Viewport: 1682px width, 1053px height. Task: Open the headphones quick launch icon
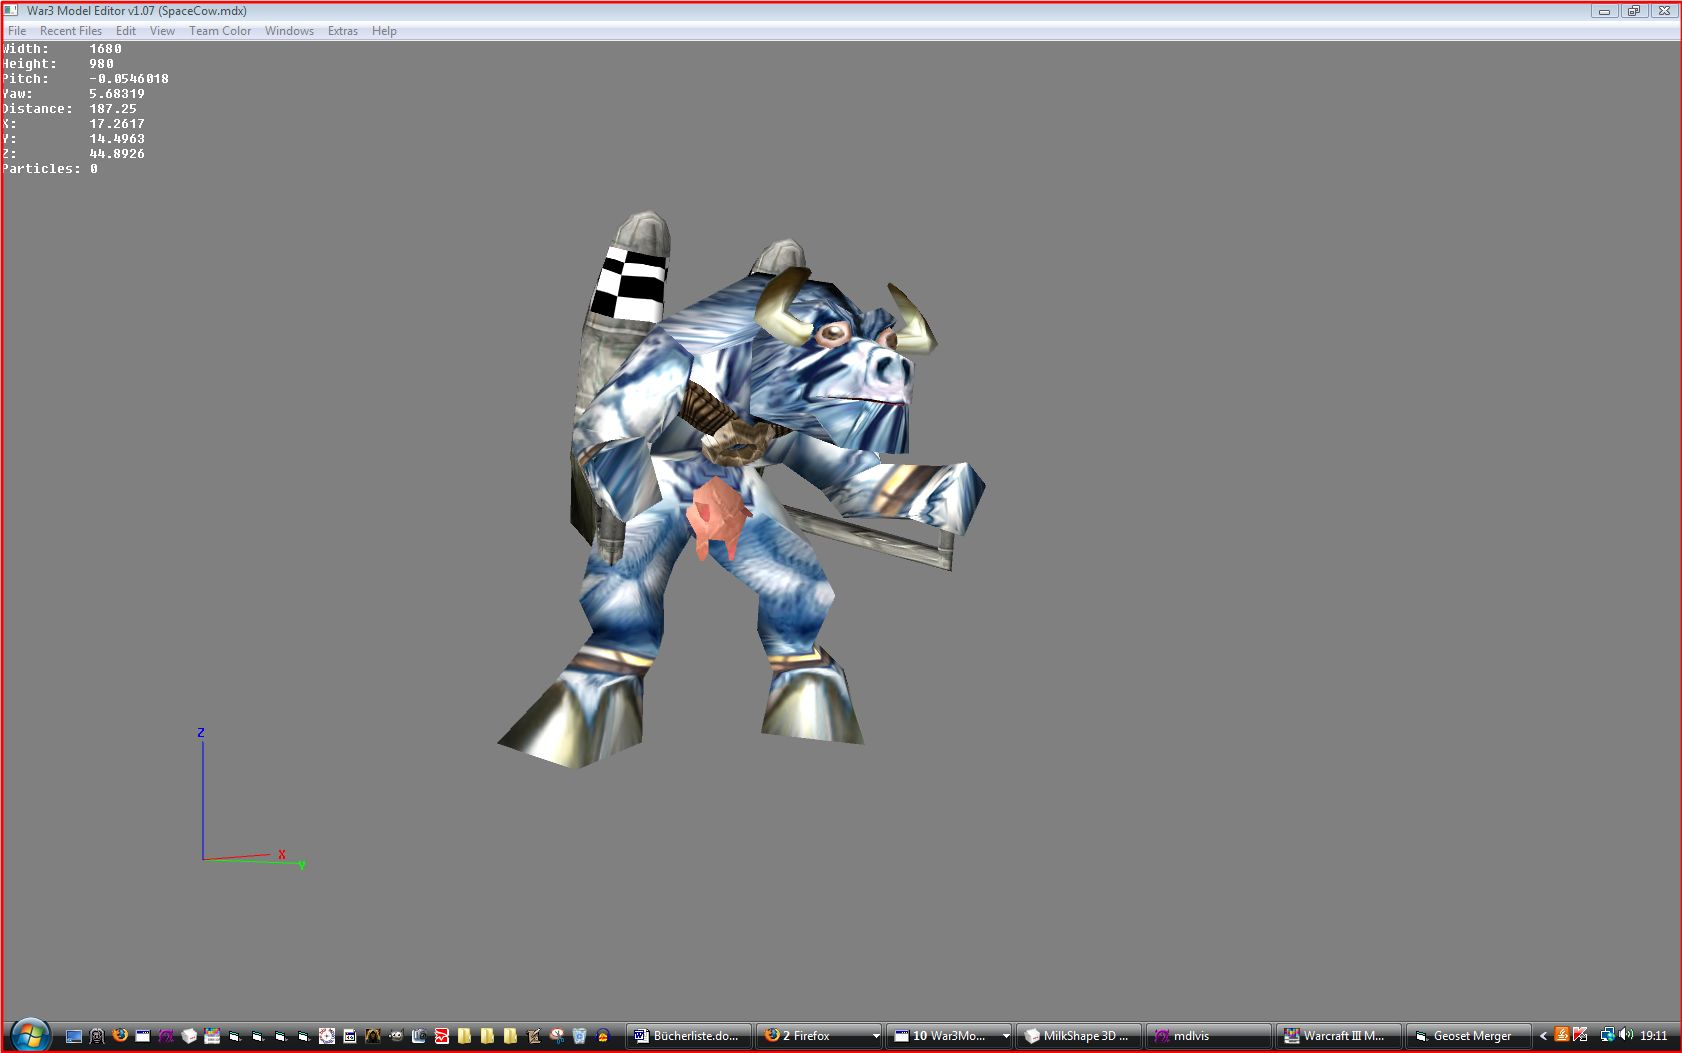click(x=602, y=1036)
